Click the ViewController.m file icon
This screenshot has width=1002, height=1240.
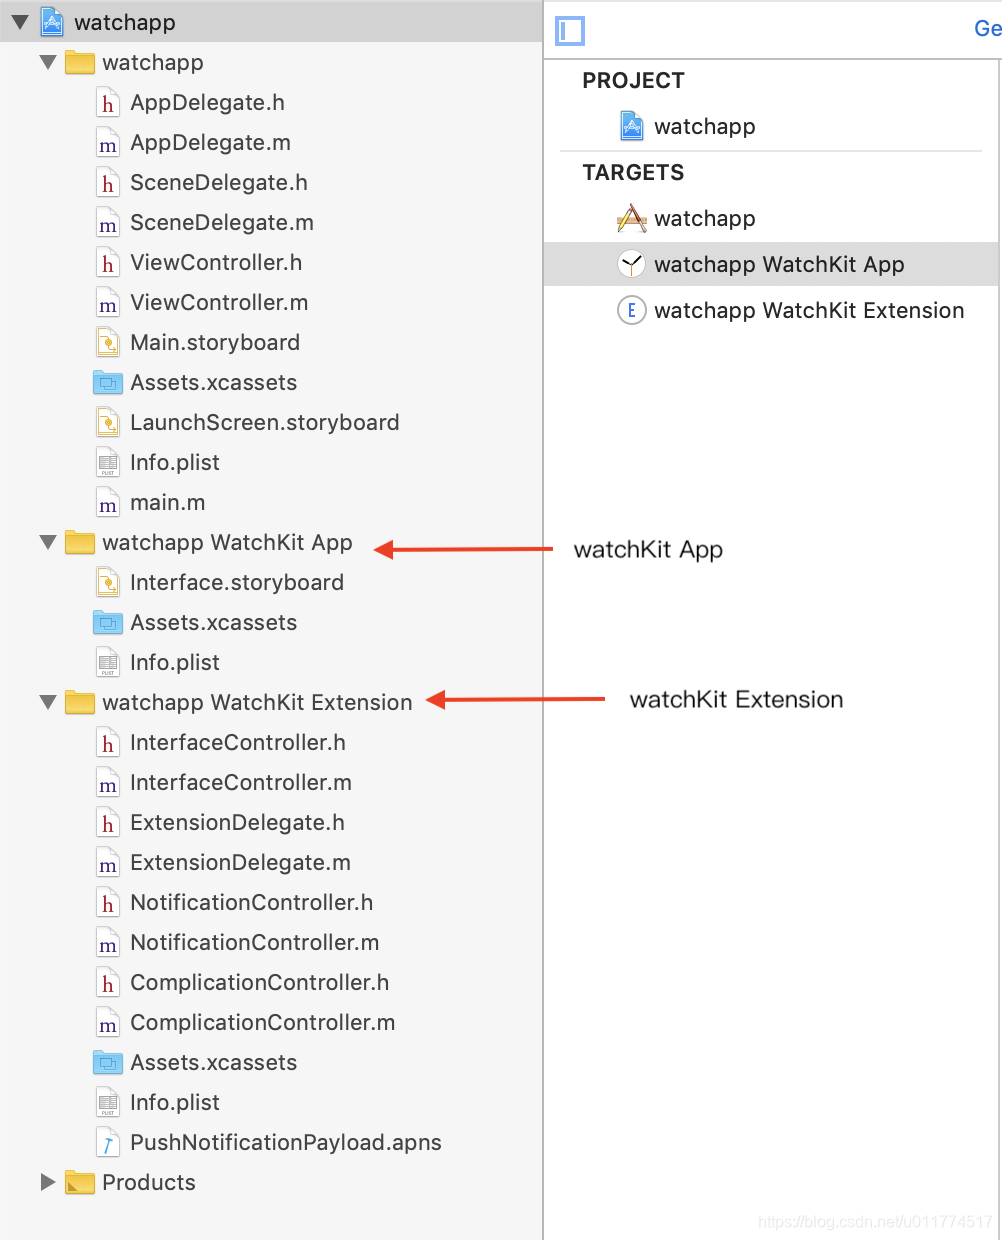(x=108, y=302)
